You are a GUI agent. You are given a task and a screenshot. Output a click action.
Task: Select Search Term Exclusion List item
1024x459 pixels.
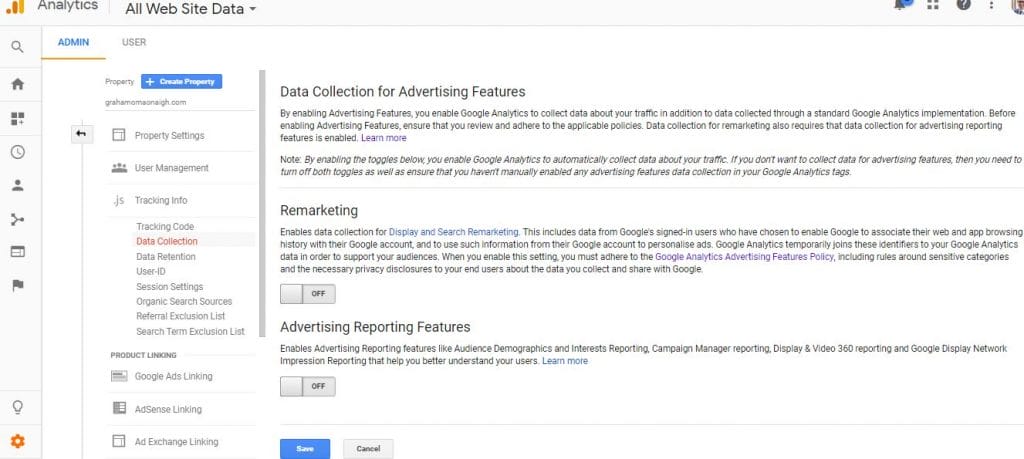[x=191, y=332]
